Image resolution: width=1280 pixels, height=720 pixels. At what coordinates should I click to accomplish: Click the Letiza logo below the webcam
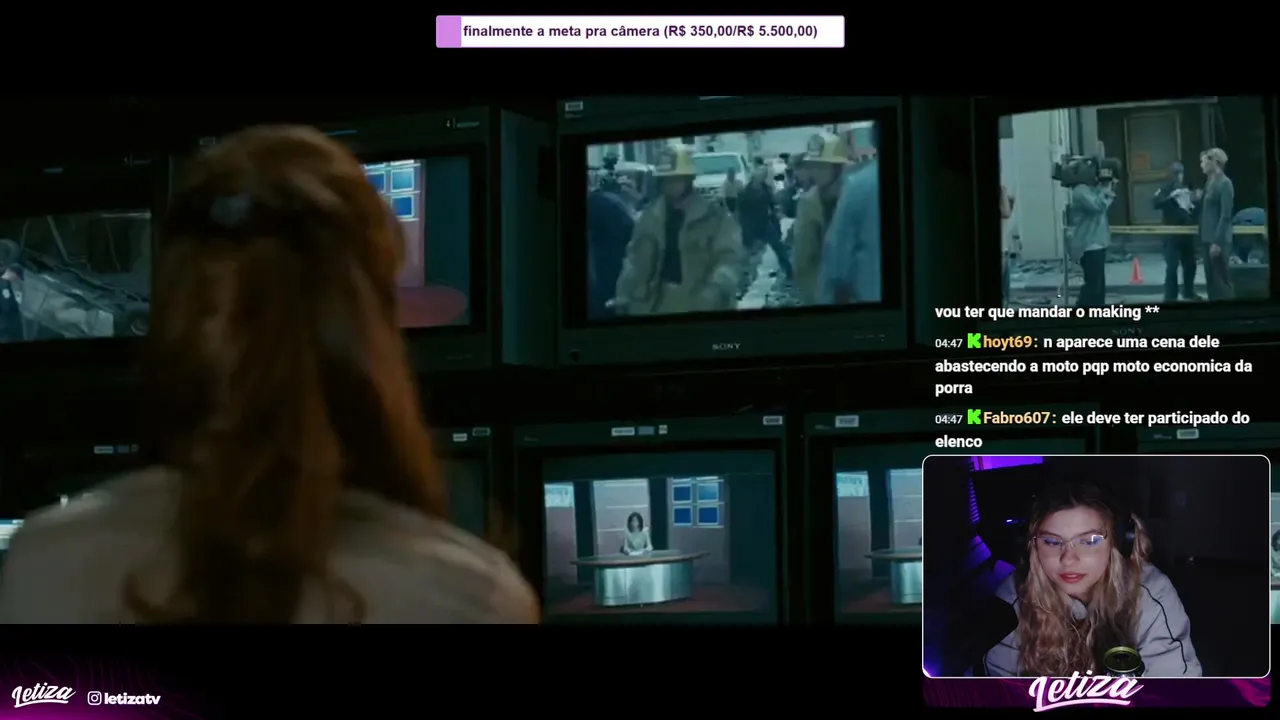pos(1085,692)
